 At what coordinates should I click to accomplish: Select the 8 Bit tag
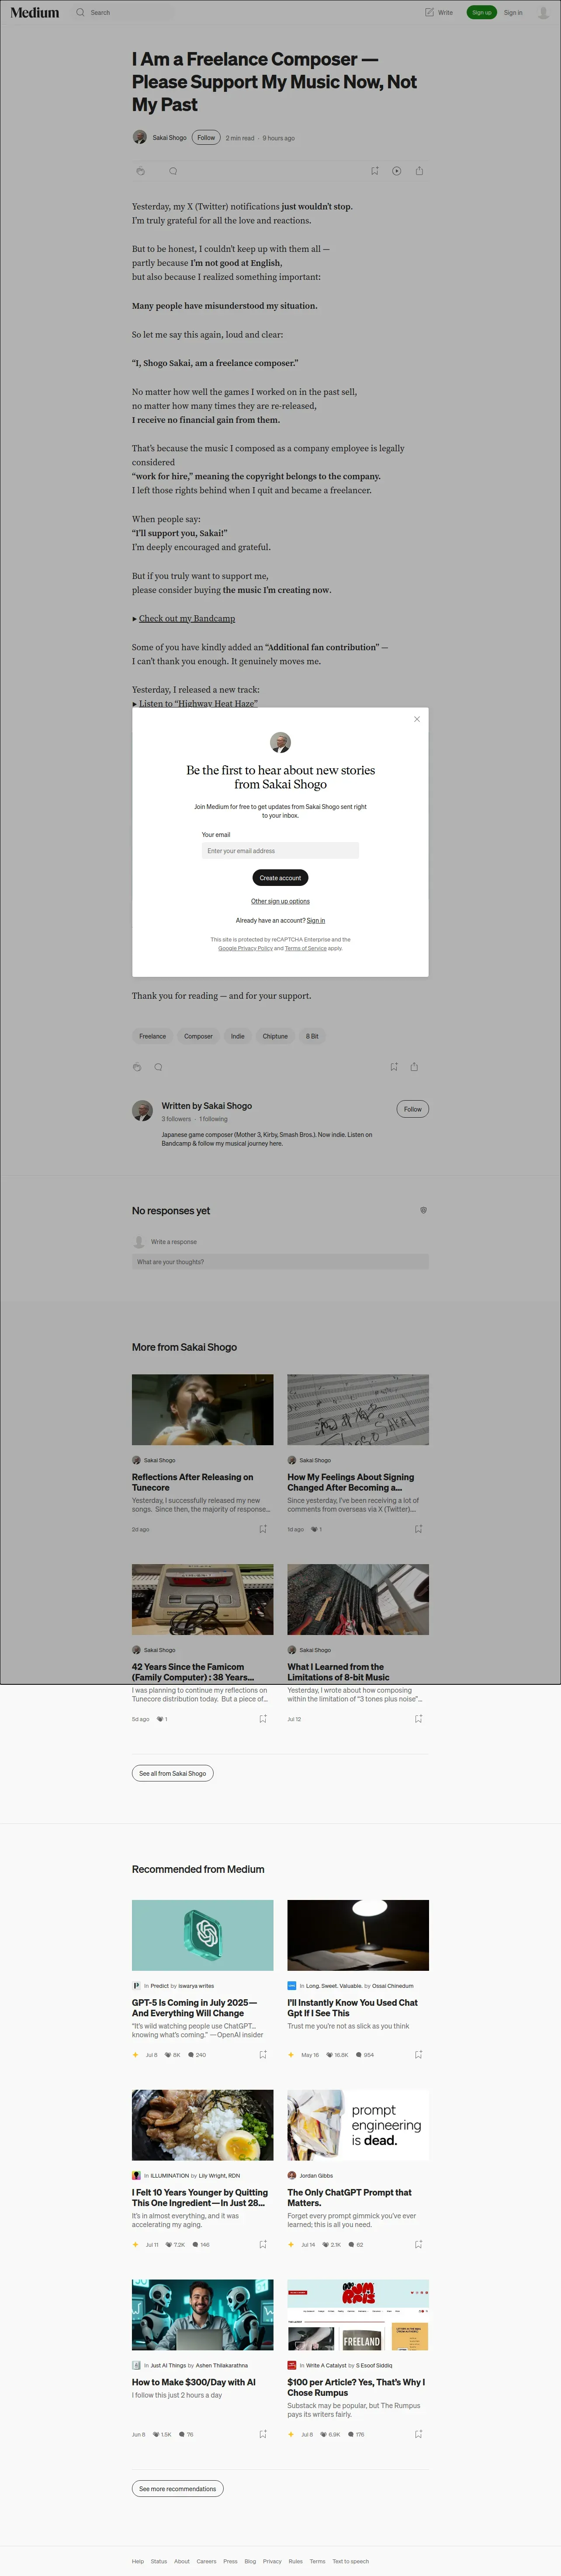click(x=312, y=1036)
